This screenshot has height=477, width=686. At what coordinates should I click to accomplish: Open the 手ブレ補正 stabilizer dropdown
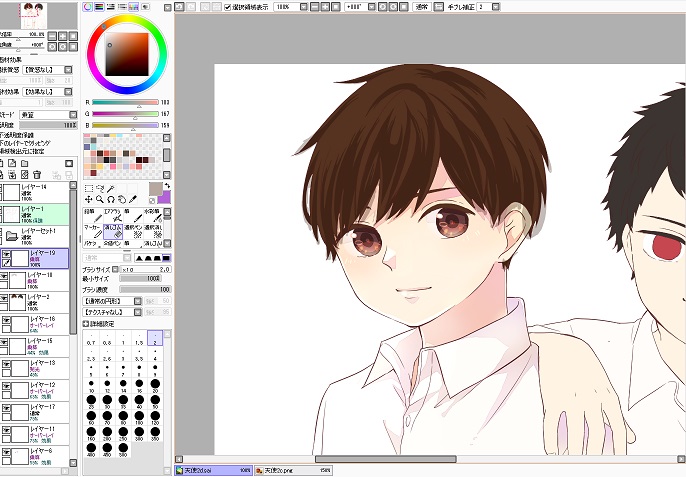point(495,7)
